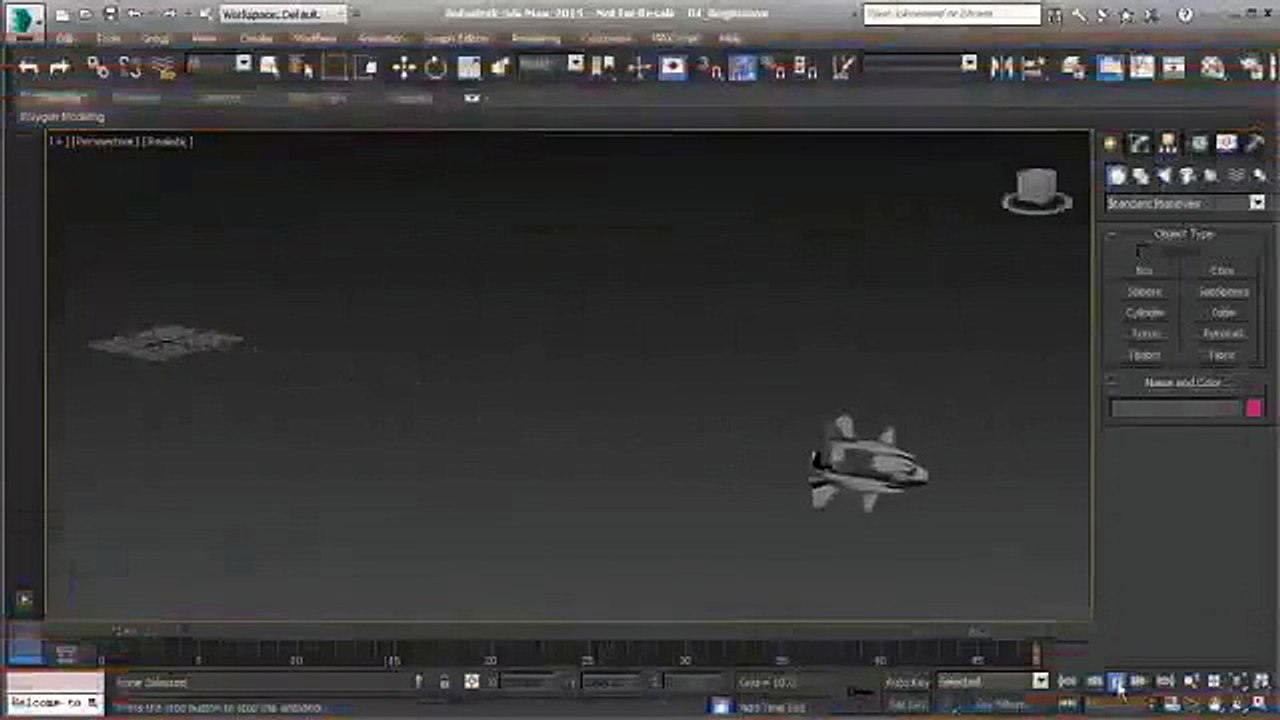Viewport: 1280px width, 720px height.
Task: Click the Sphere object type button
Action: [x=1145, y=292]
